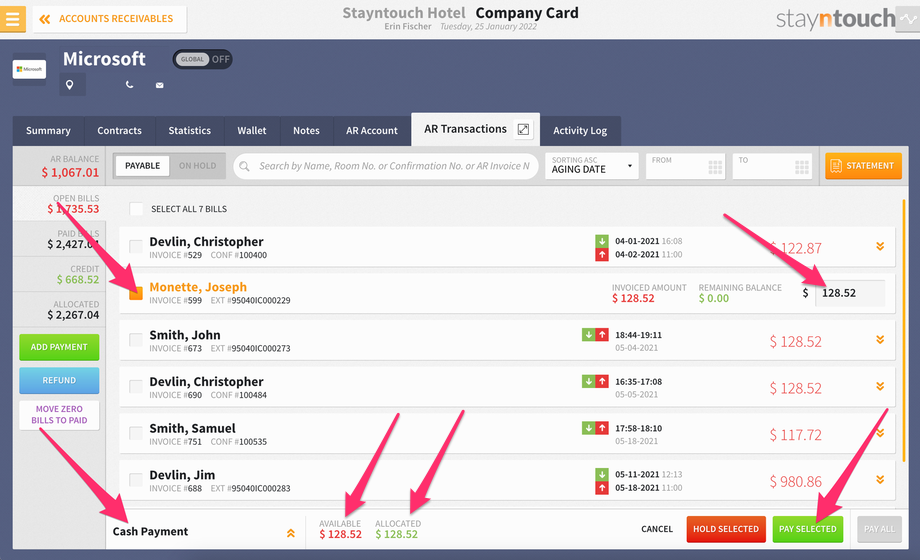
Task: Open the From date calendar icon
Action: (x=715, y=167)
